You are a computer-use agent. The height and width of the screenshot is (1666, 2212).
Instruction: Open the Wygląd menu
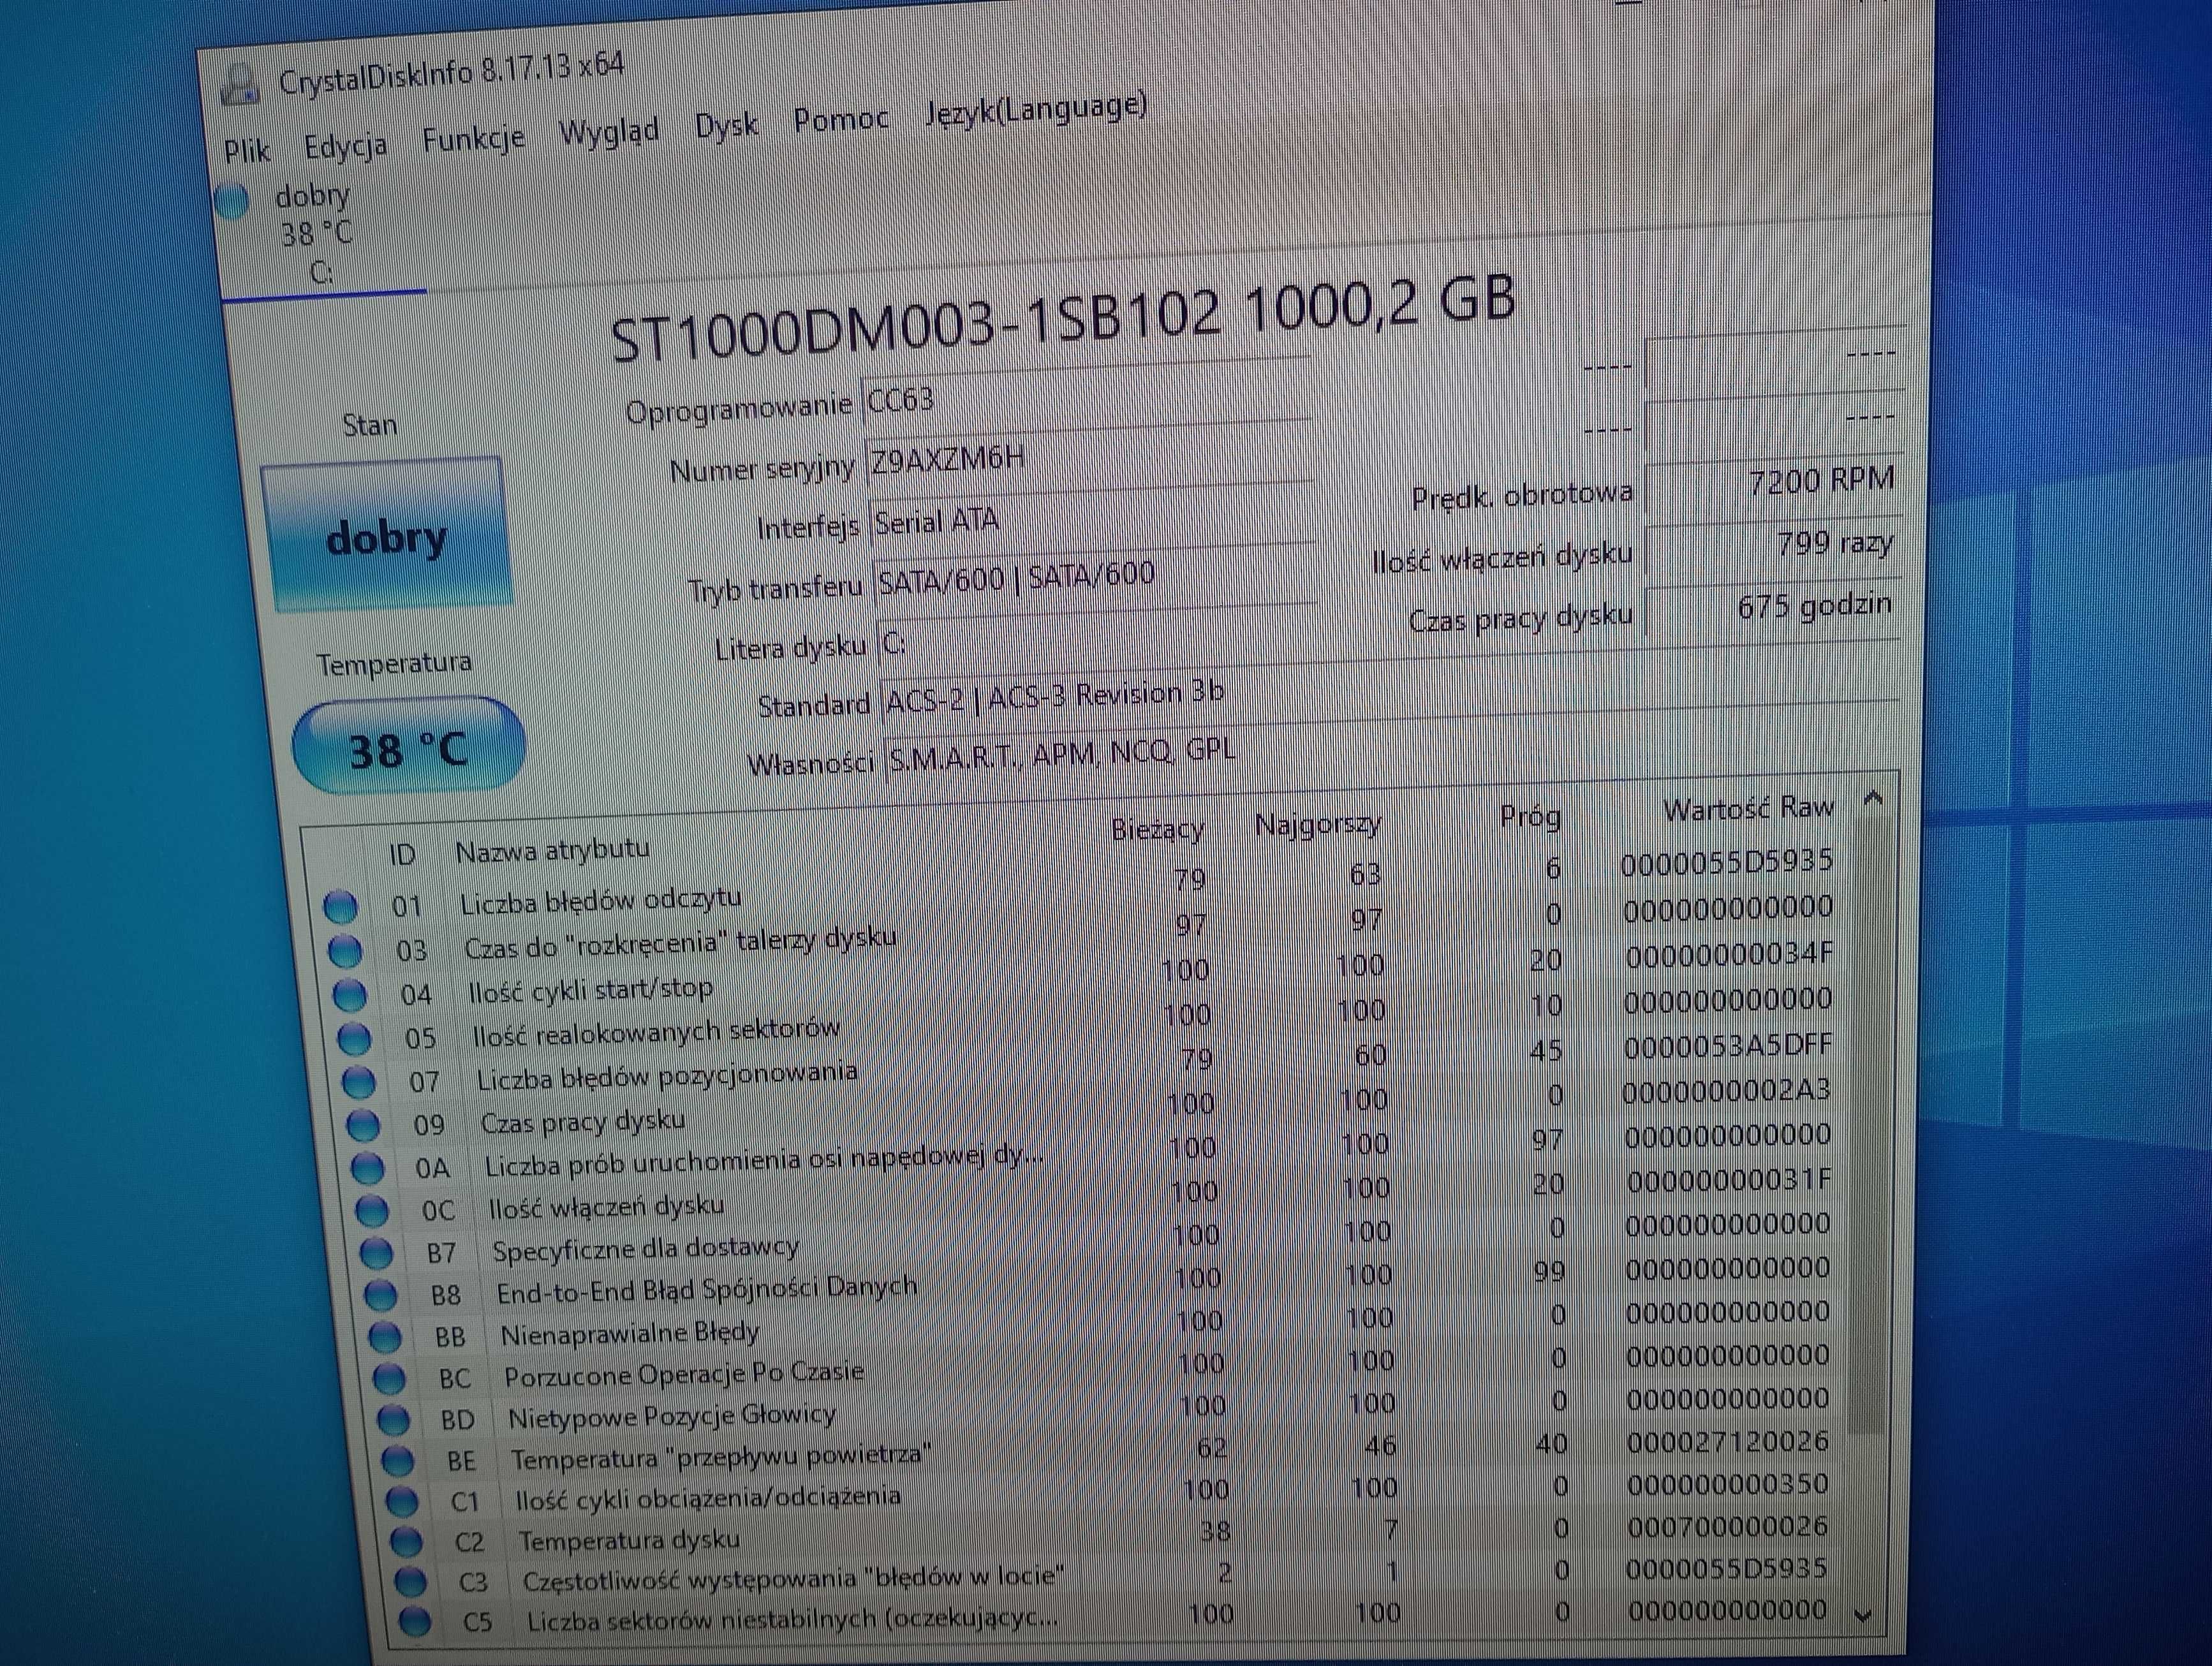tap(608, 131)
